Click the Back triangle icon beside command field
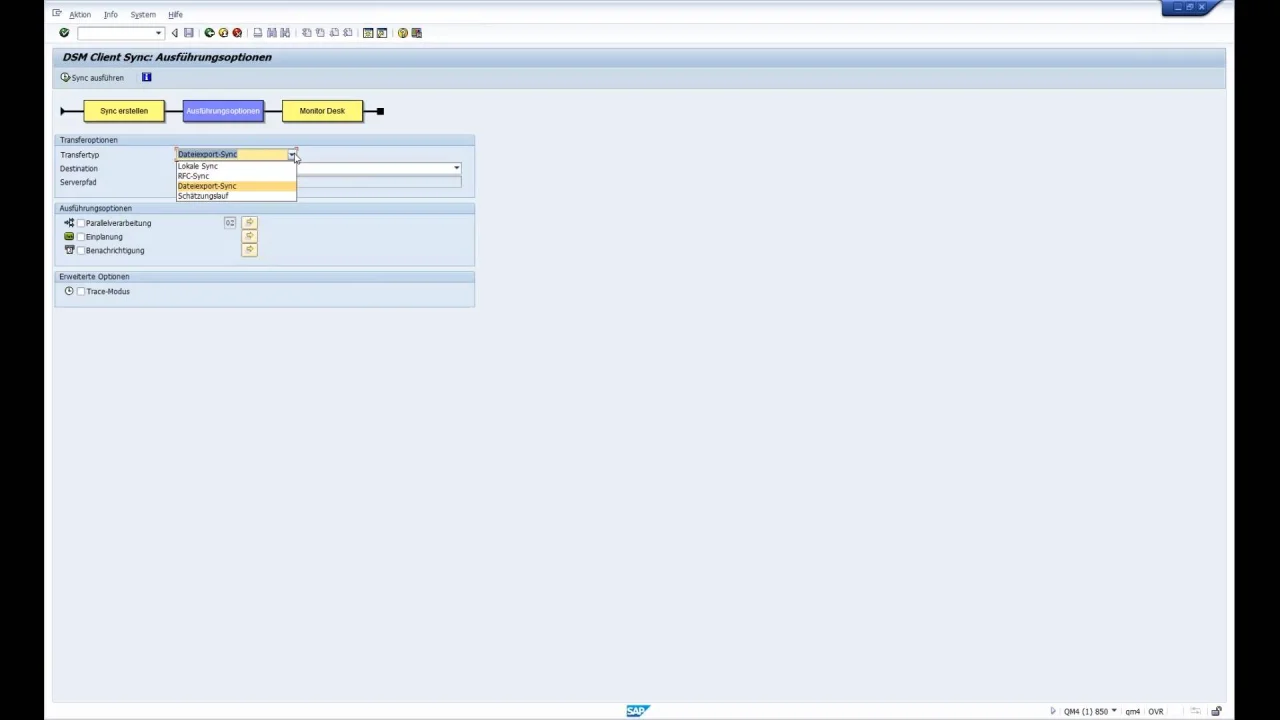 coord(174,33)
